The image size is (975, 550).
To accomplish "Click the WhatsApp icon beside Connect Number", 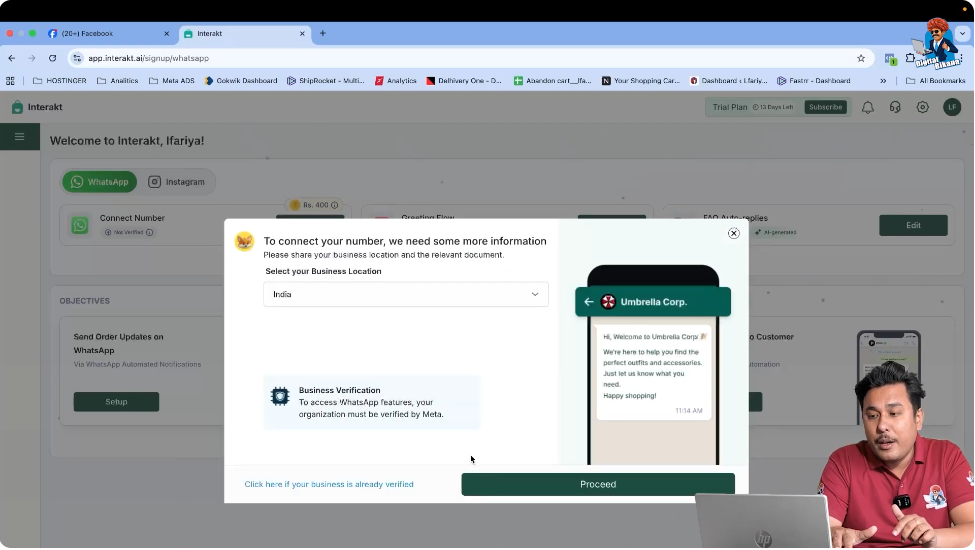I will tap(80, 225).
